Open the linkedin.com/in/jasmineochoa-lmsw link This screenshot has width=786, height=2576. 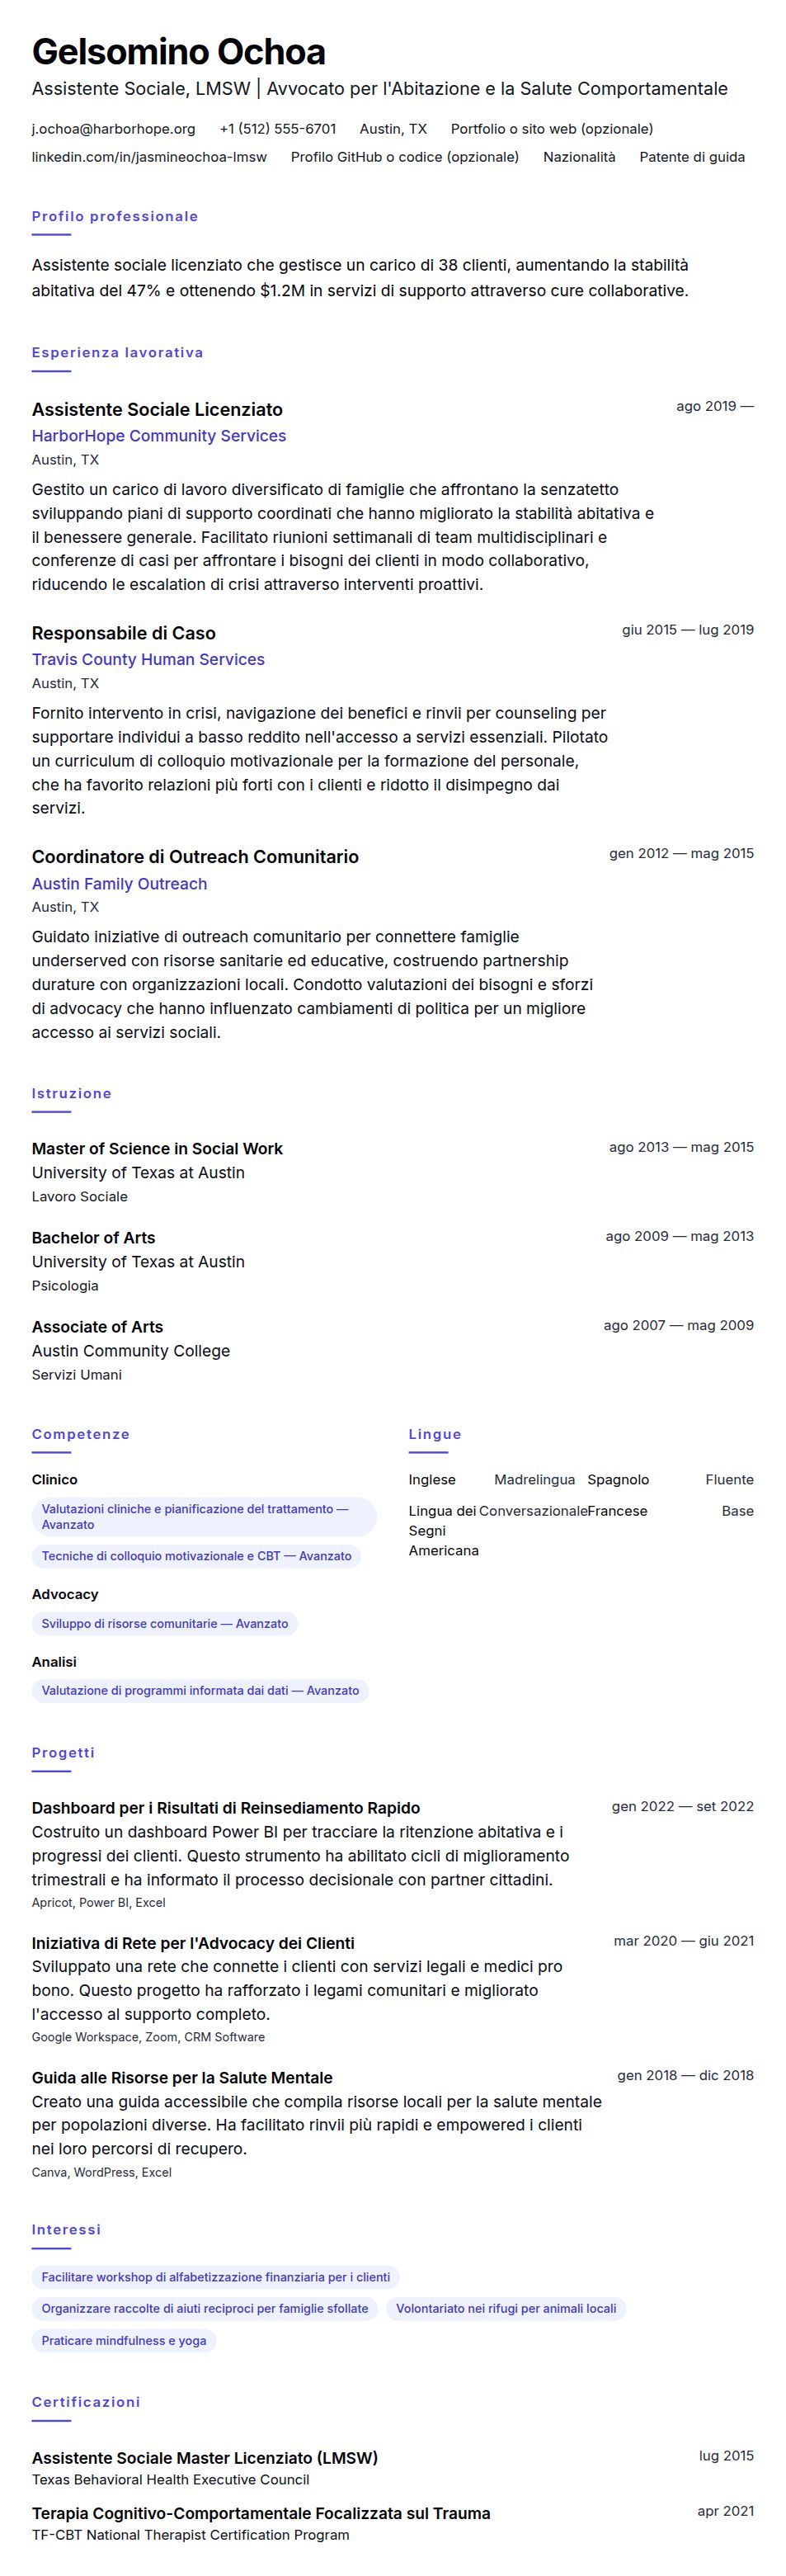tap(149, 157)
